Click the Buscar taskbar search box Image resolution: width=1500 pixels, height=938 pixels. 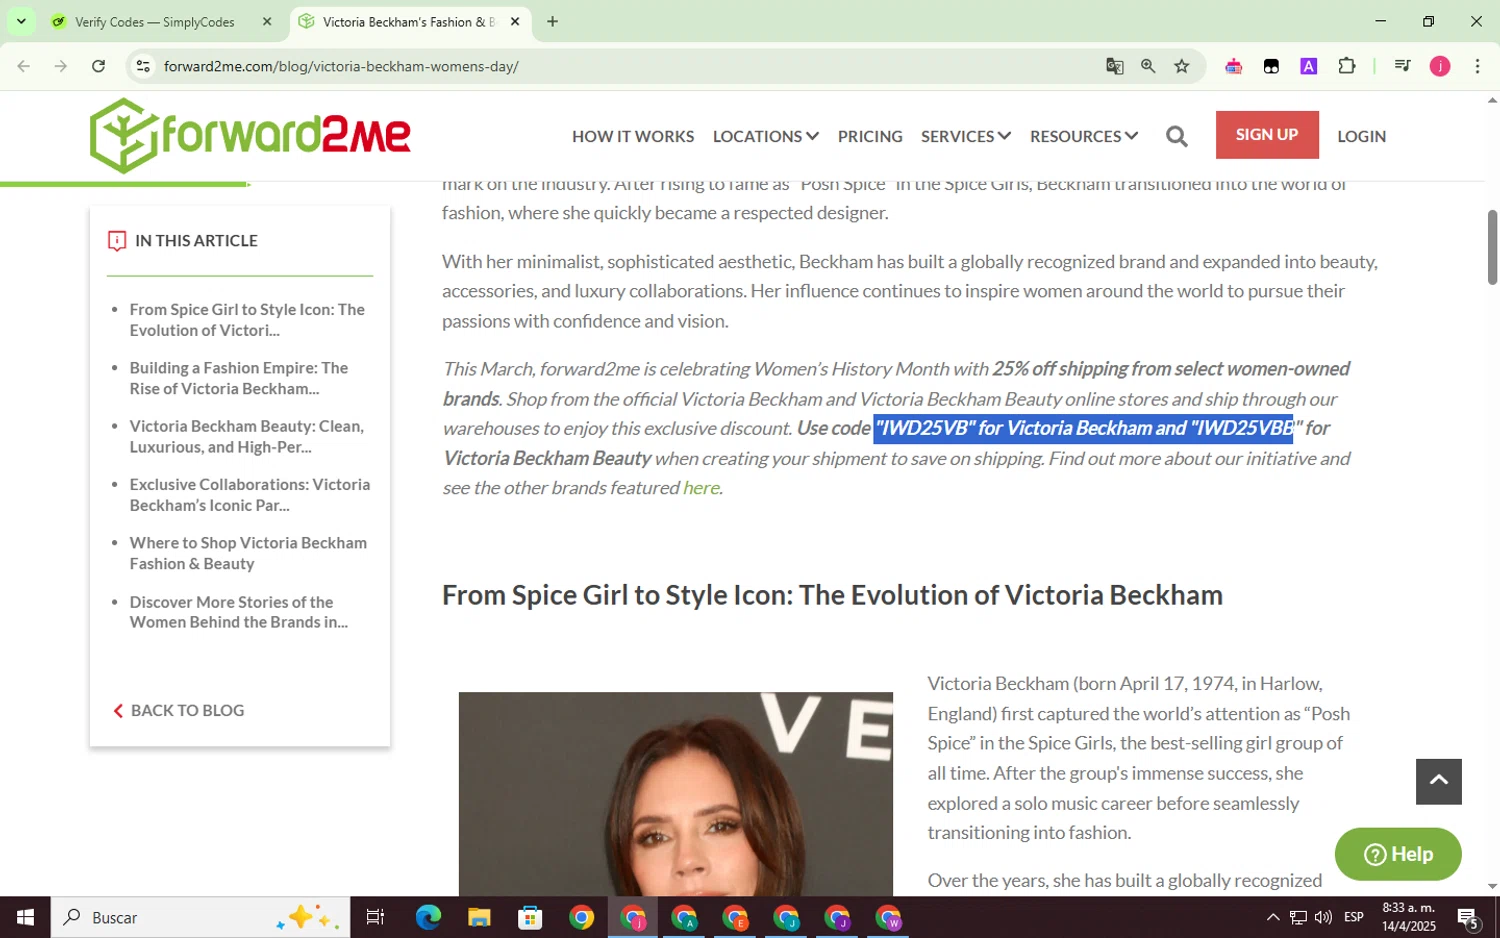click(x=200, y=917)
